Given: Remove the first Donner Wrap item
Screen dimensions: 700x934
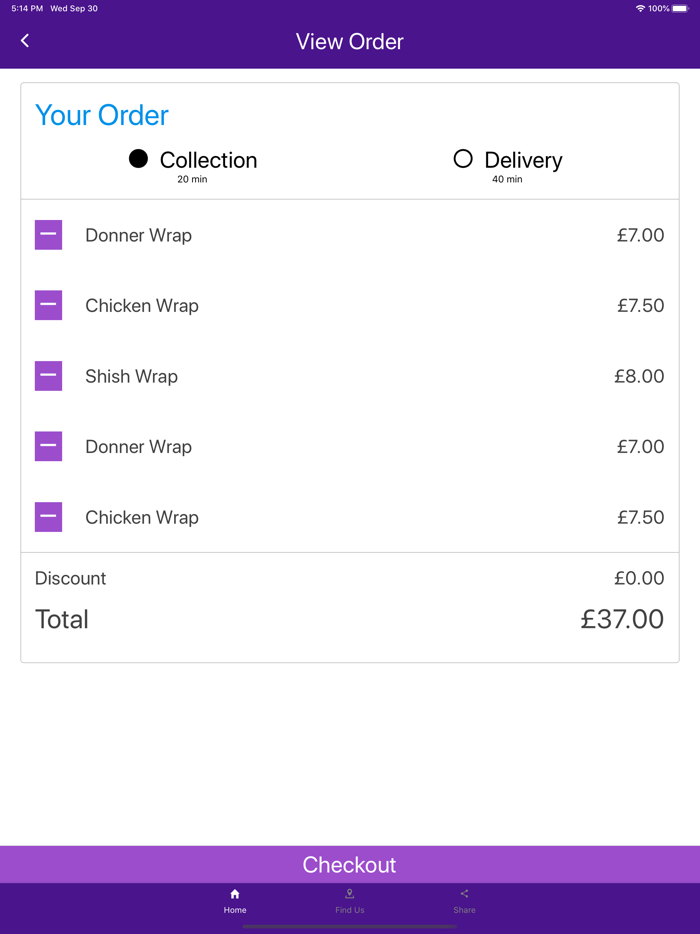Looking at the screenshot, I should coord(48,235).
